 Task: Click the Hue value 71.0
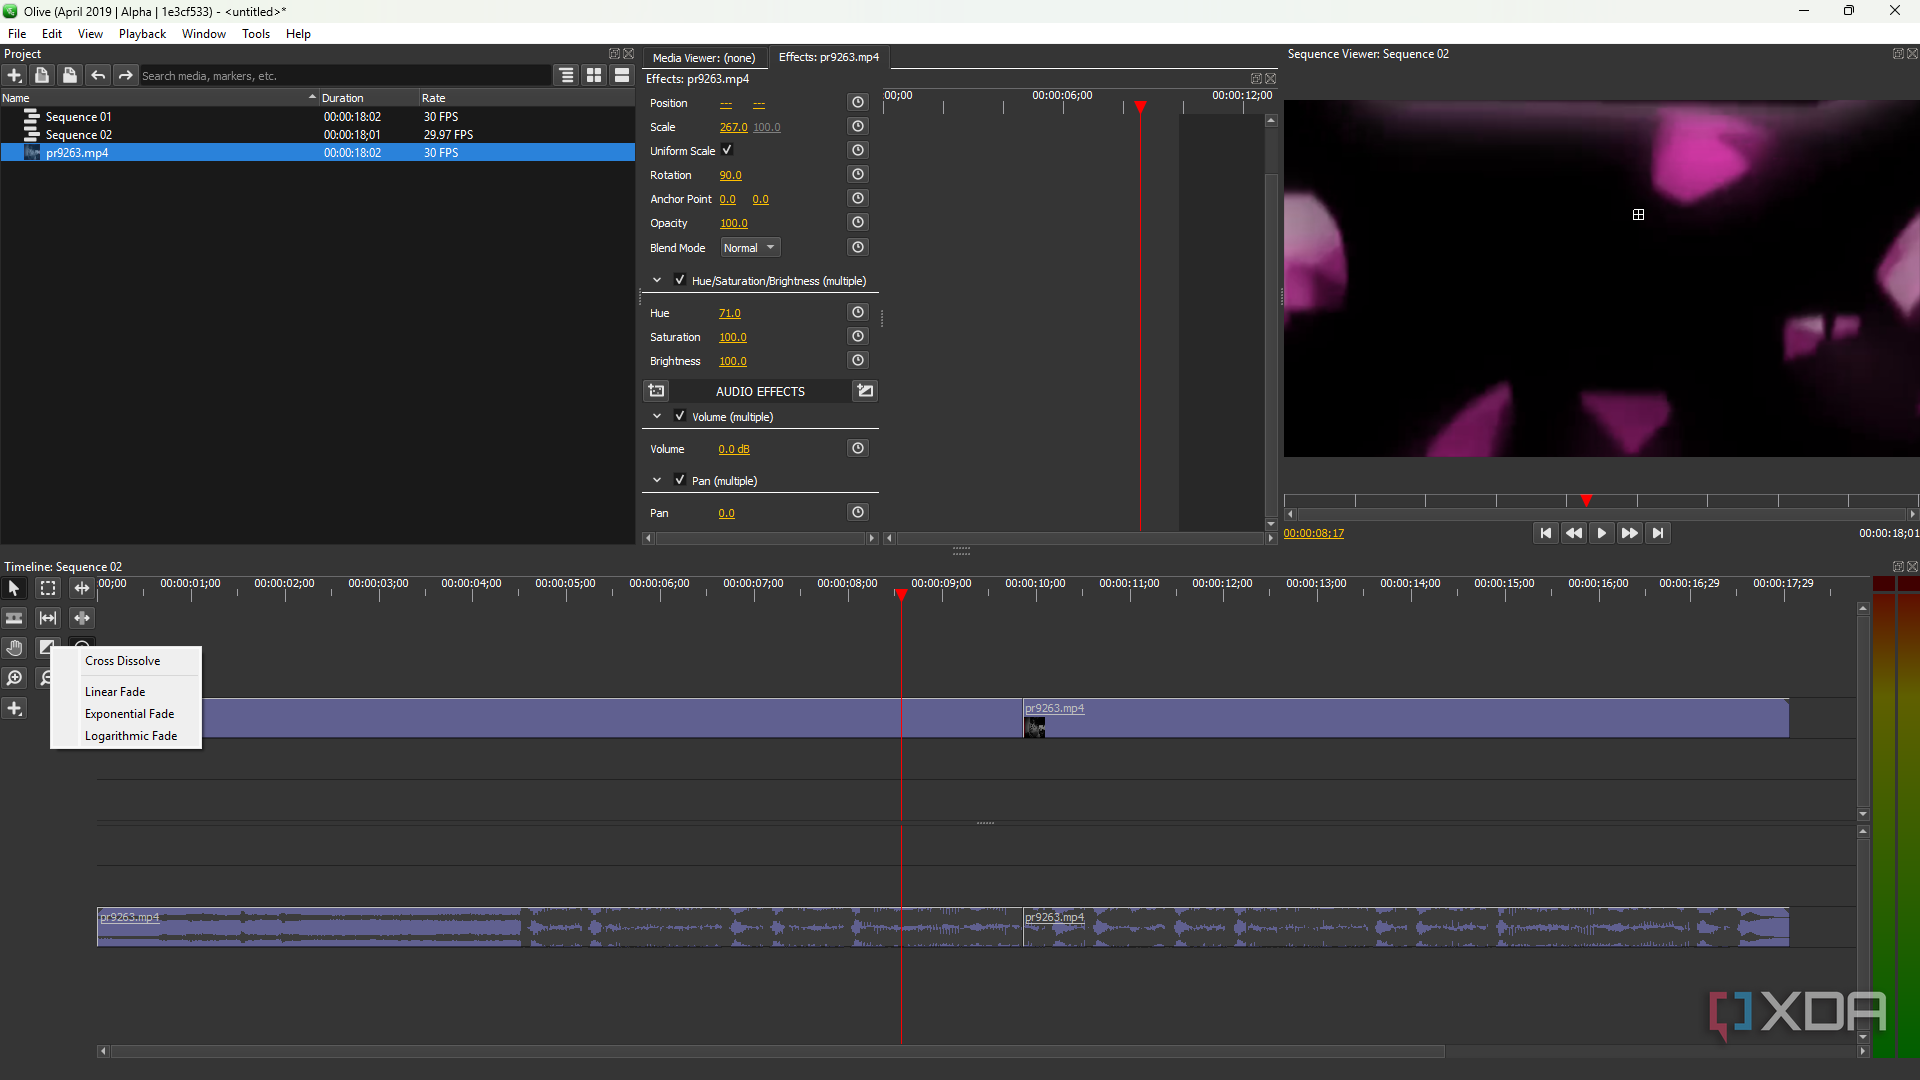point(729,313)
